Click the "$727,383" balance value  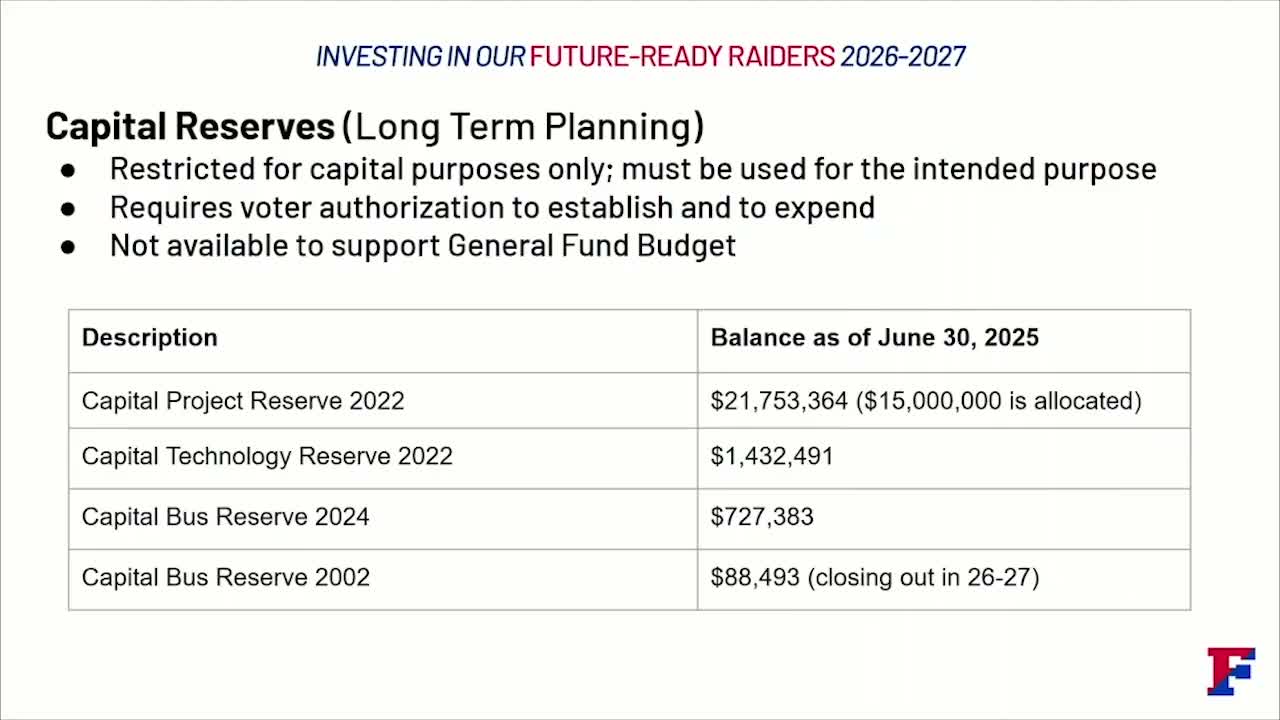pos(762,517)
